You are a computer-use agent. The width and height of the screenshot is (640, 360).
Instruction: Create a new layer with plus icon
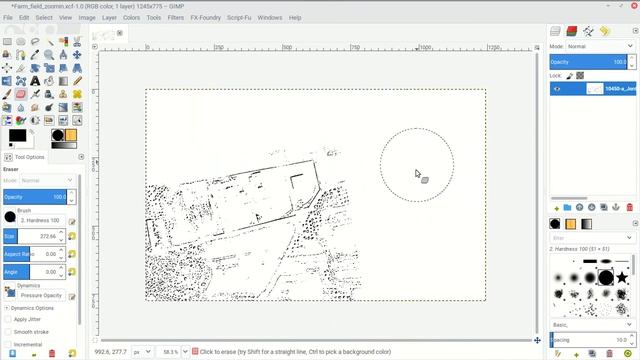(556, 208)
